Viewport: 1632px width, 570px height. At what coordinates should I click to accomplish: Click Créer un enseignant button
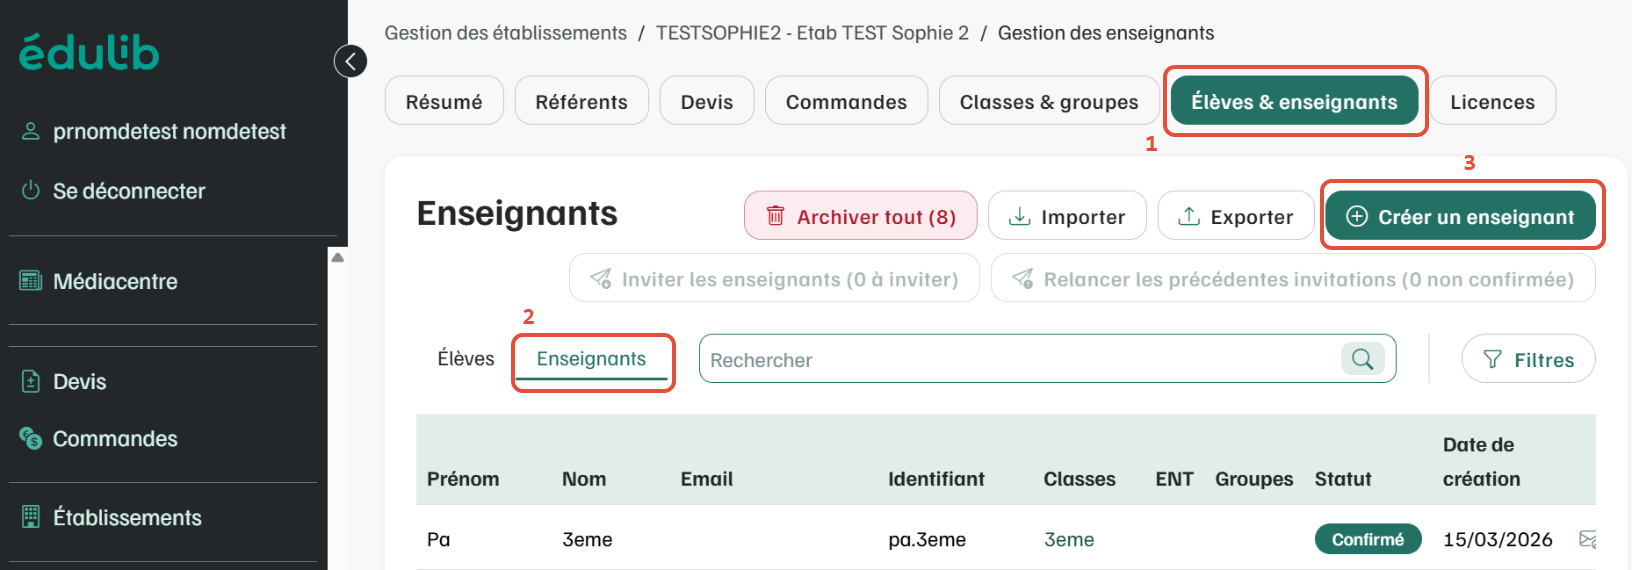[x=1460, y=216]
